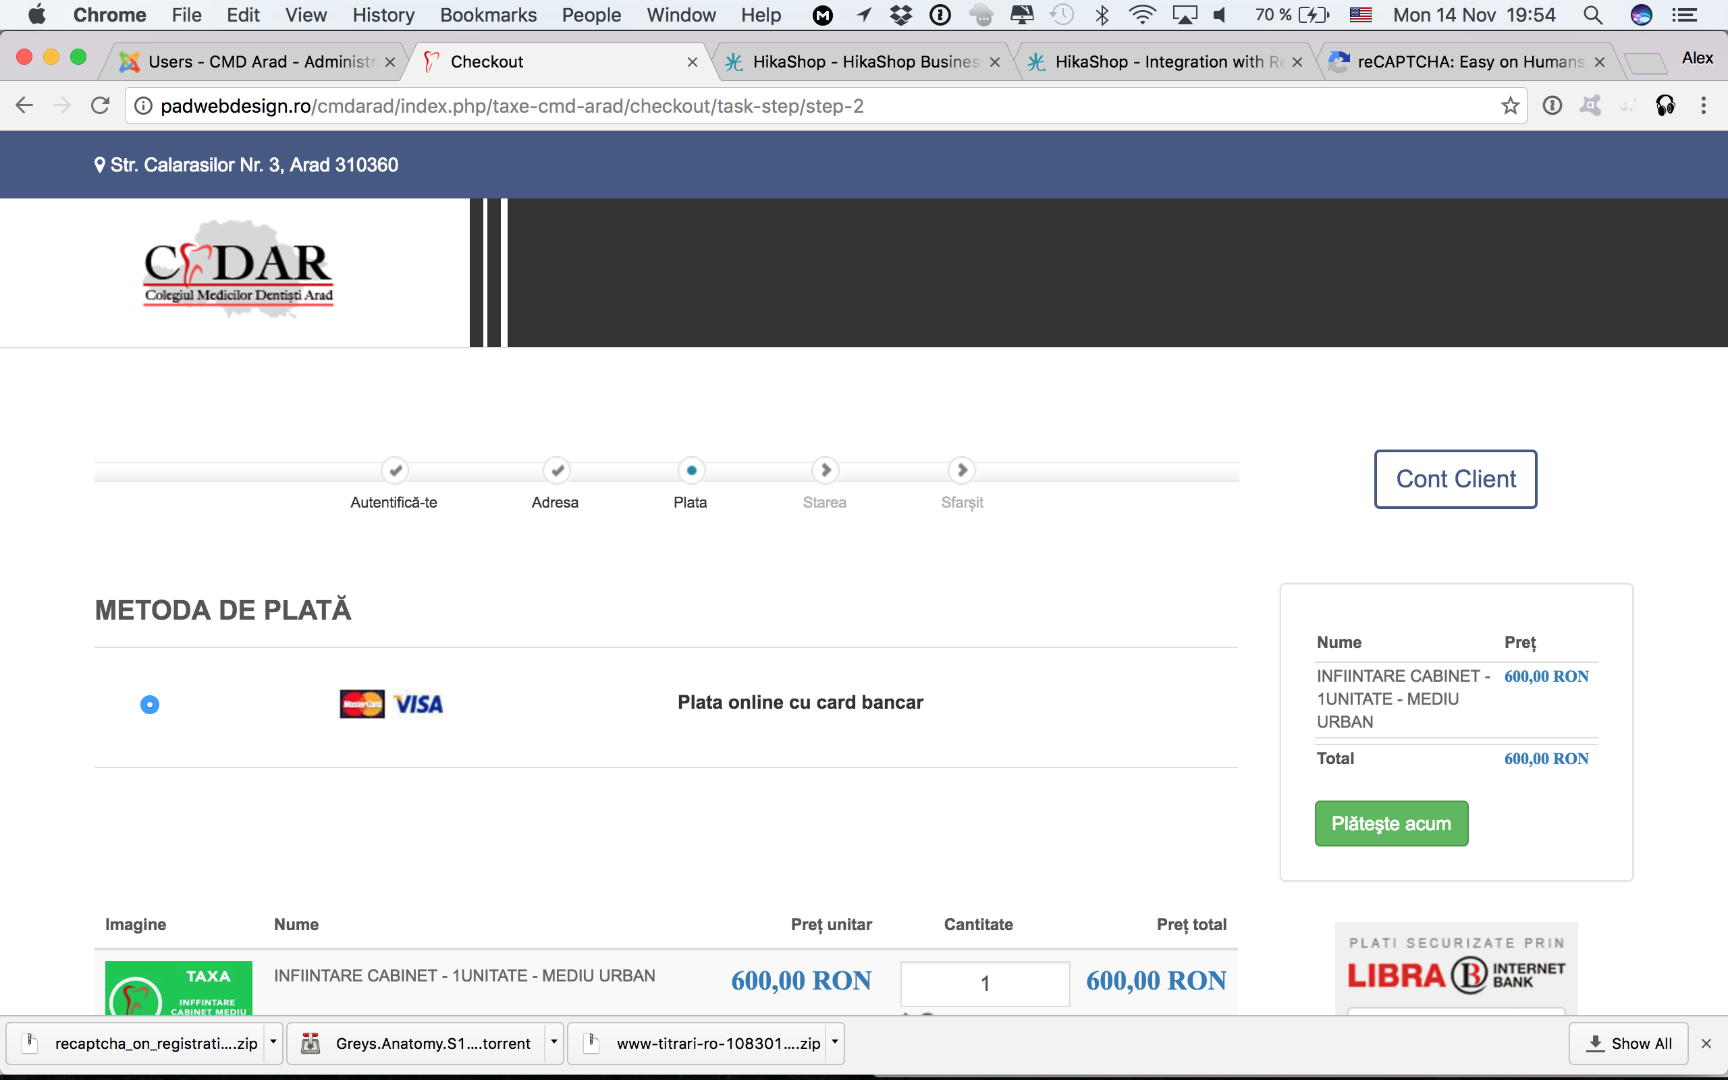Click the Libra Internet Bank logo
The width and height of the screenshot is (1728, 1080).
pos(1456,975)
